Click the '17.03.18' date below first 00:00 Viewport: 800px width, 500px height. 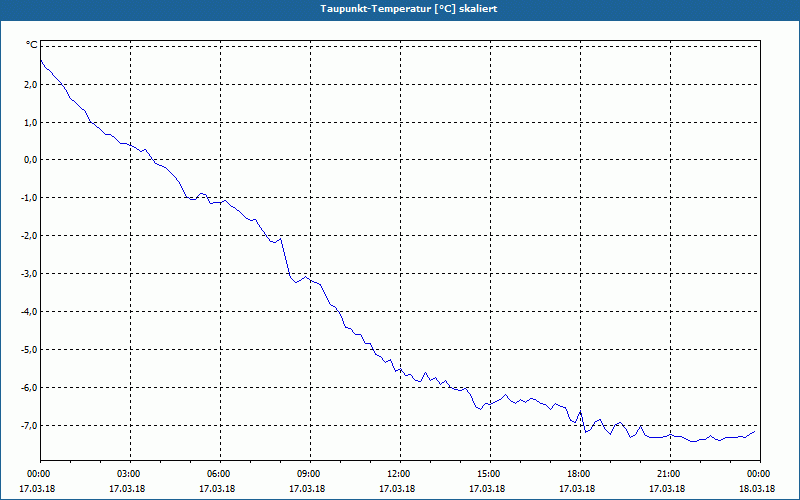coord(37,488)
